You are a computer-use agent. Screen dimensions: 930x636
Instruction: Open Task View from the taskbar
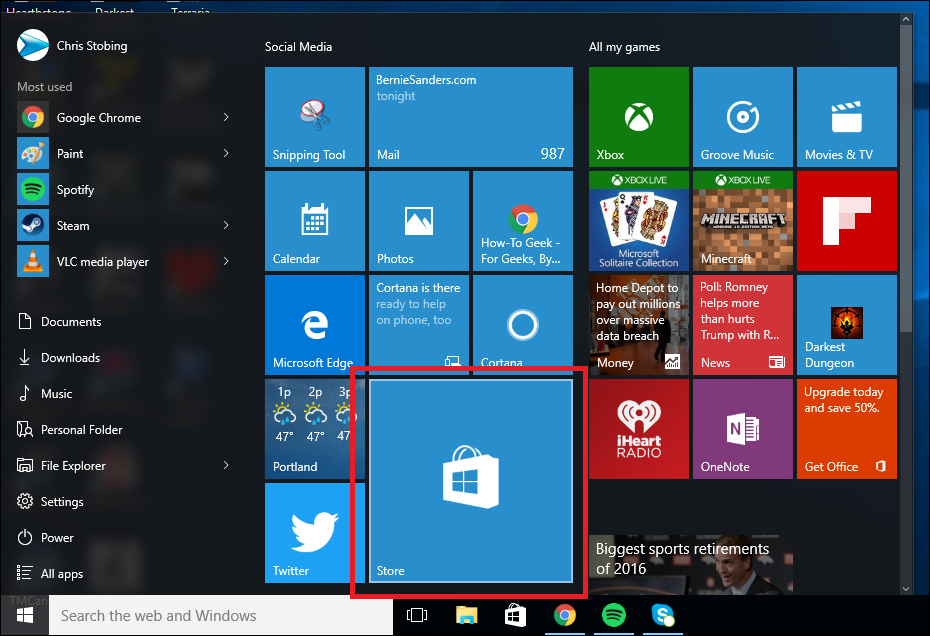417,615
